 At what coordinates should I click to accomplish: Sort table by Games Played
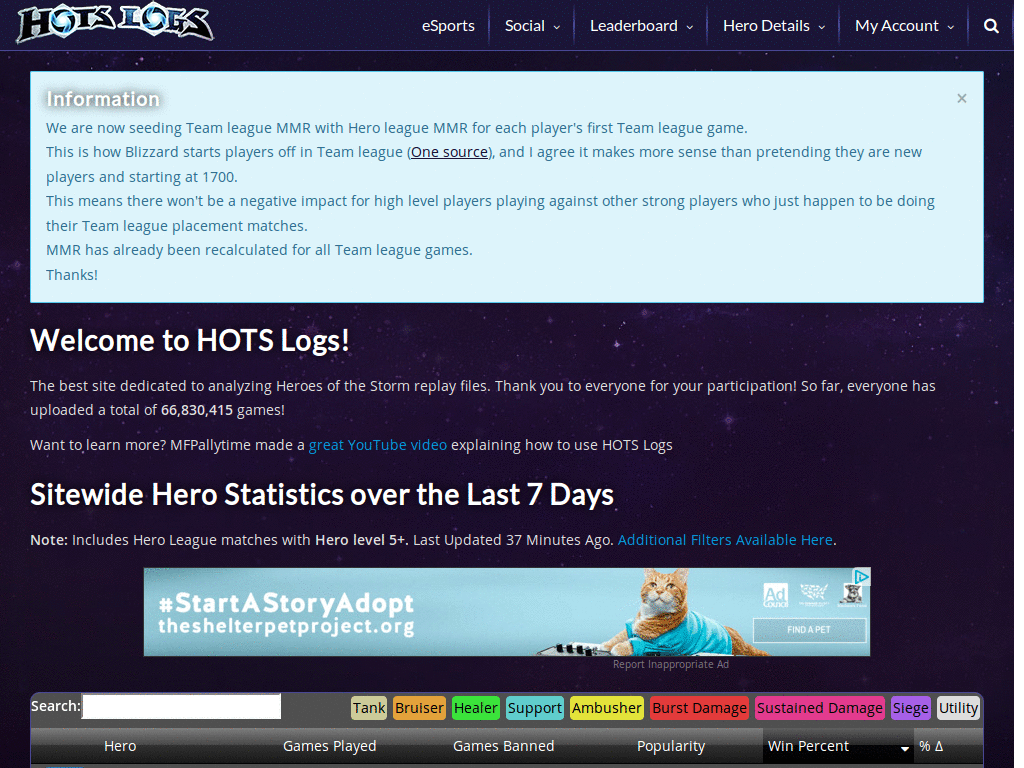(x=330, y=746)
